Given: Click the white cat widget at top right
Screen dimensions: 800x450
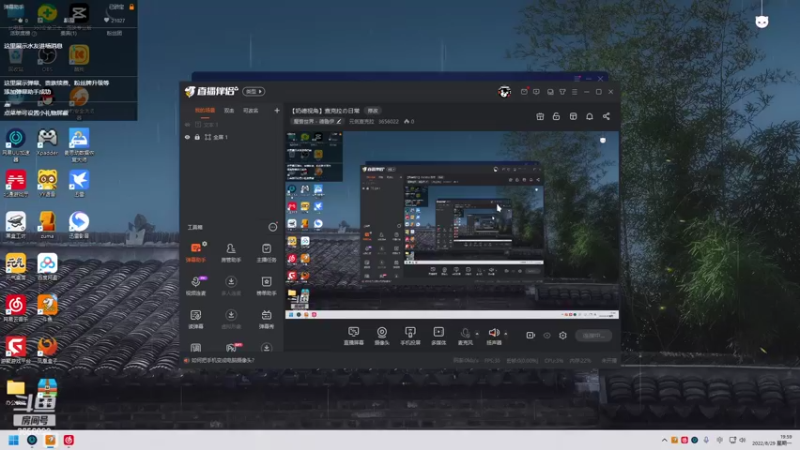Looking at the screenshot, I should coord(761,21).
